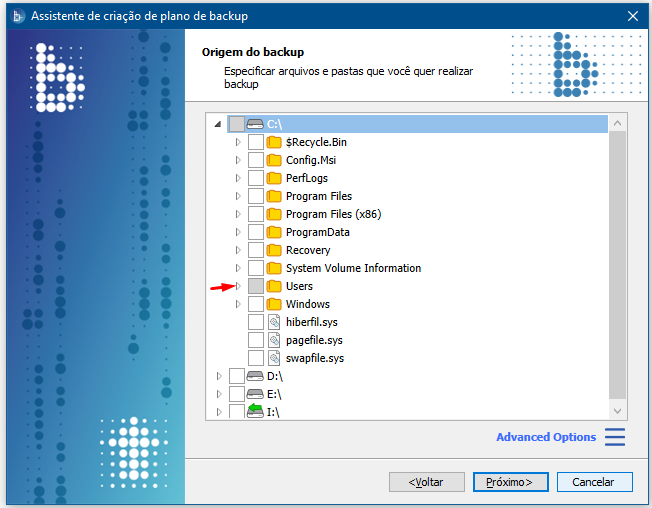
Task: Check the Program Files checkbox
Action: point(256,196)
